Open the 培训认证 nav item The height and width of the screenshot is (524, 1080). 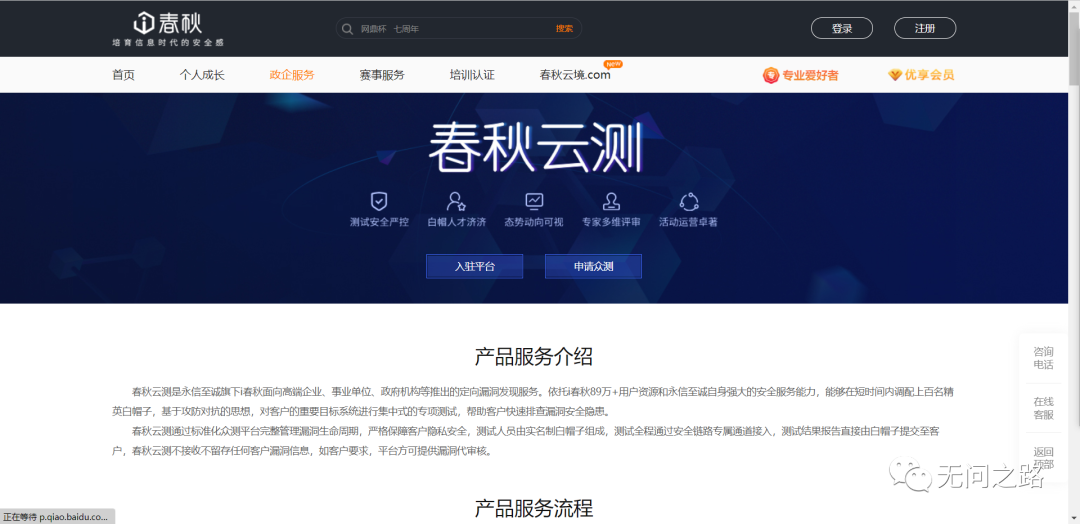[472, 75]
